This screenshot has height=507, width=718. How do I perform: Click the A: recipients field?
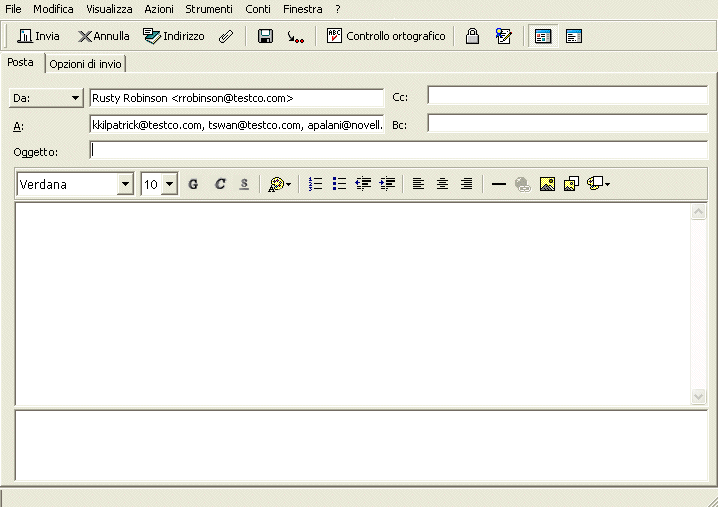(x=237, y=125)
